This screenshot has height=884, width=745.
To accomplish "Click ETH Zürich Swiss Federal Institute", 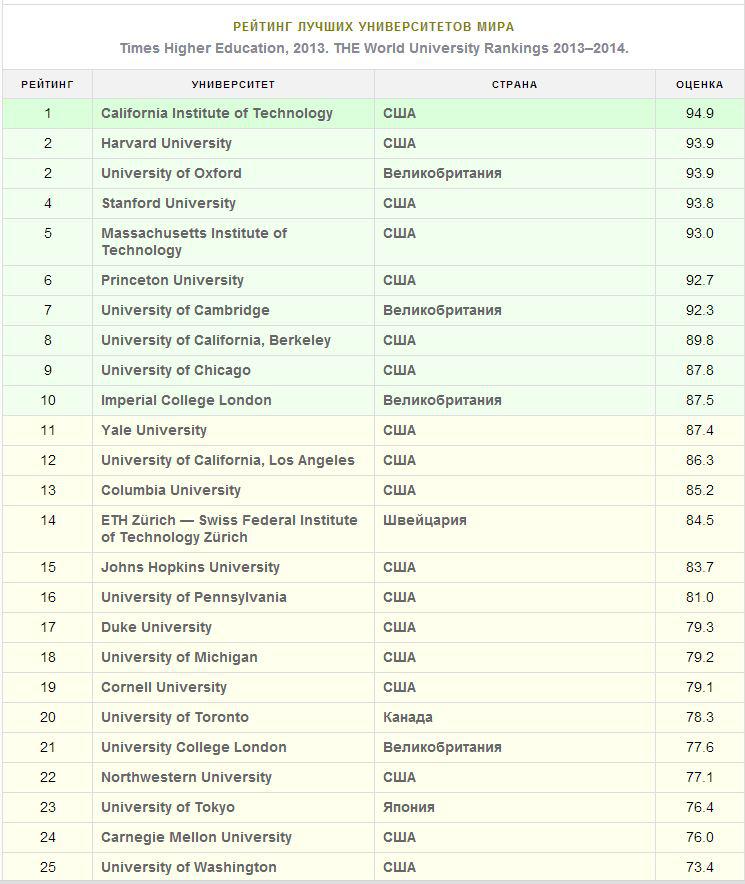I will 229,528.
